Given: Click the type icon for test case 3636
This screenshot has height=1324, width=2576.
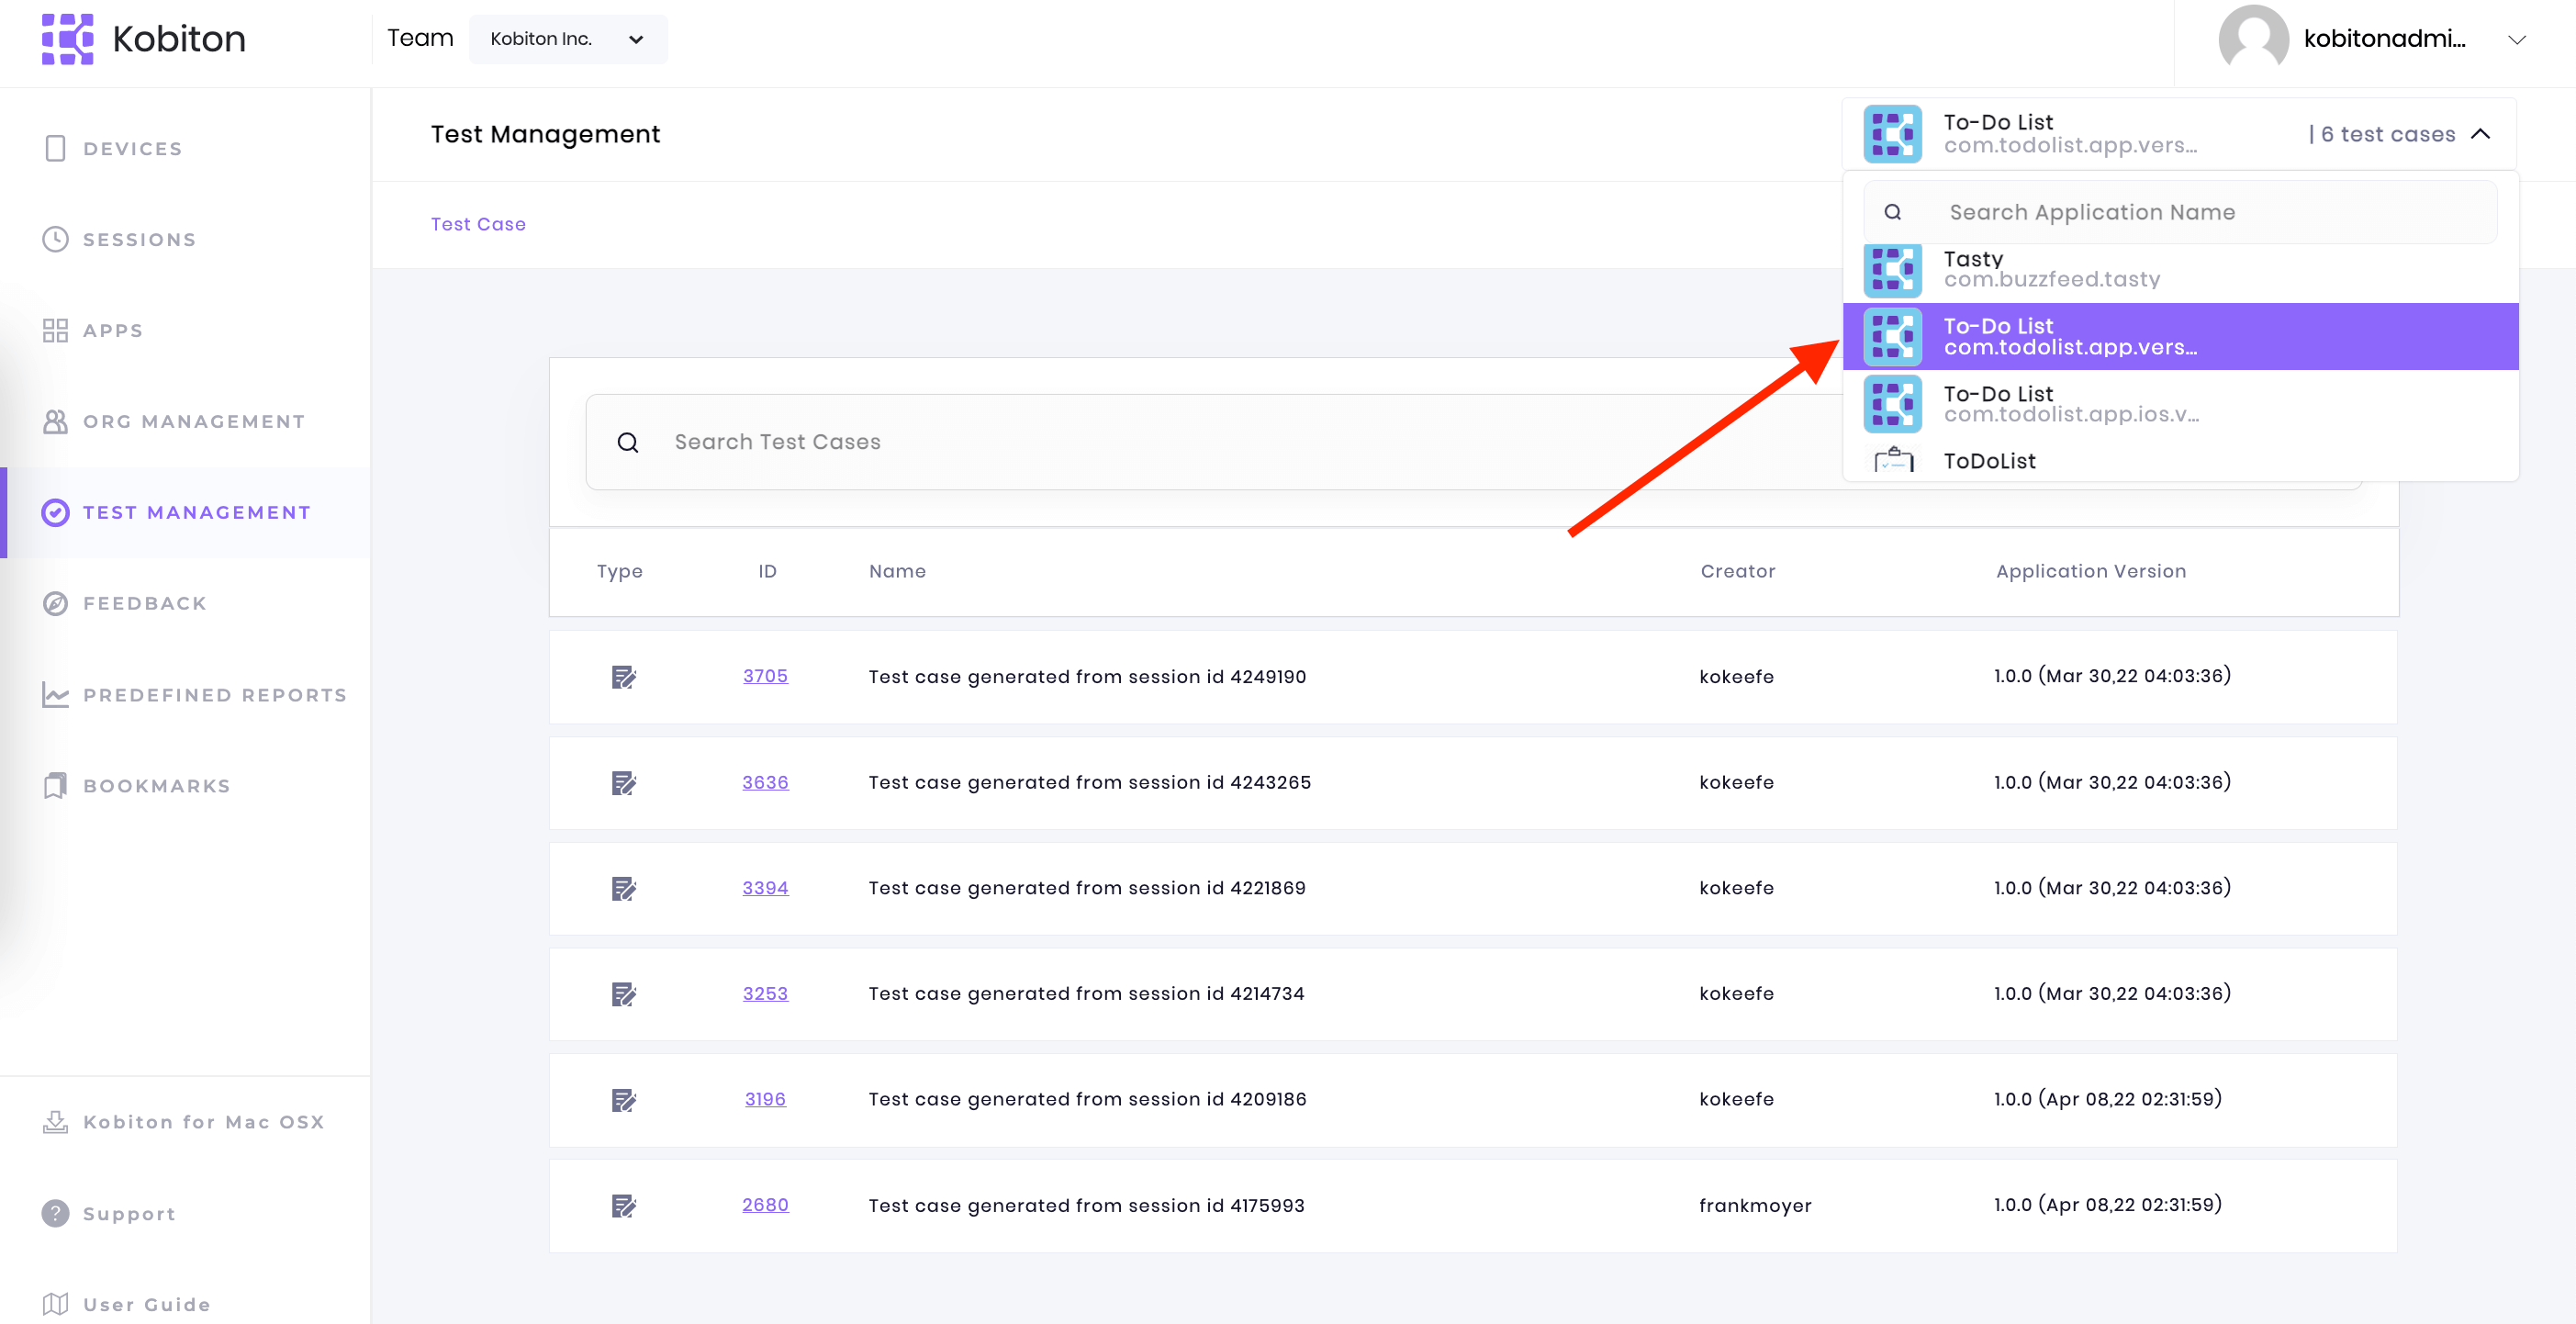Looking at the screenshot, I should [x=623, y=783].
